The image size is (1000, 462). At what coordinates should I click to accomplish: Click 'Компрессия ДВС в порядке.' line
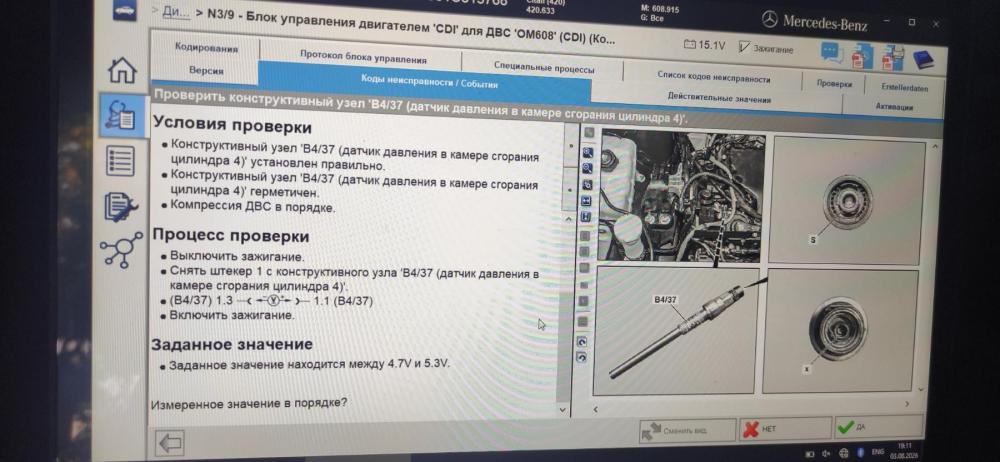coord(252,207)
